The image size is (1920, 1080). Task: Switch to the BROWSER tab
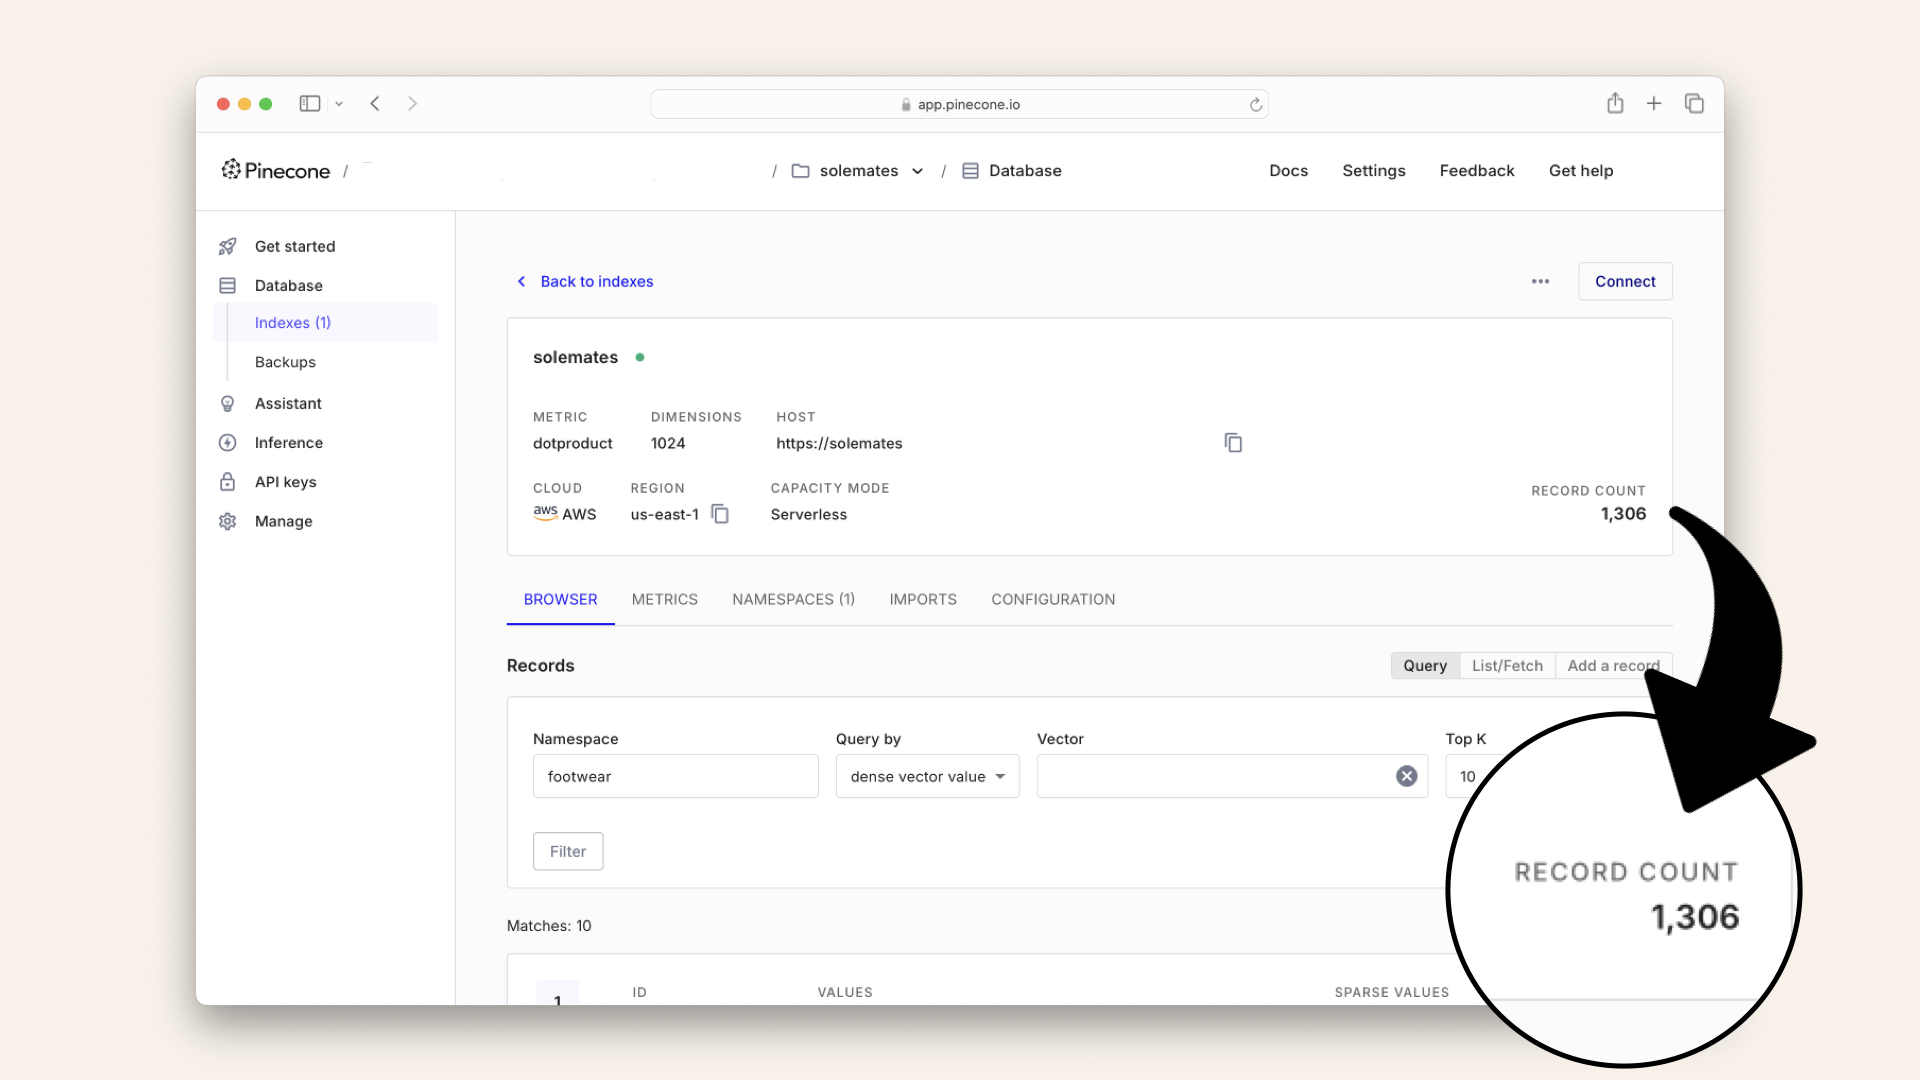(560, 600)
